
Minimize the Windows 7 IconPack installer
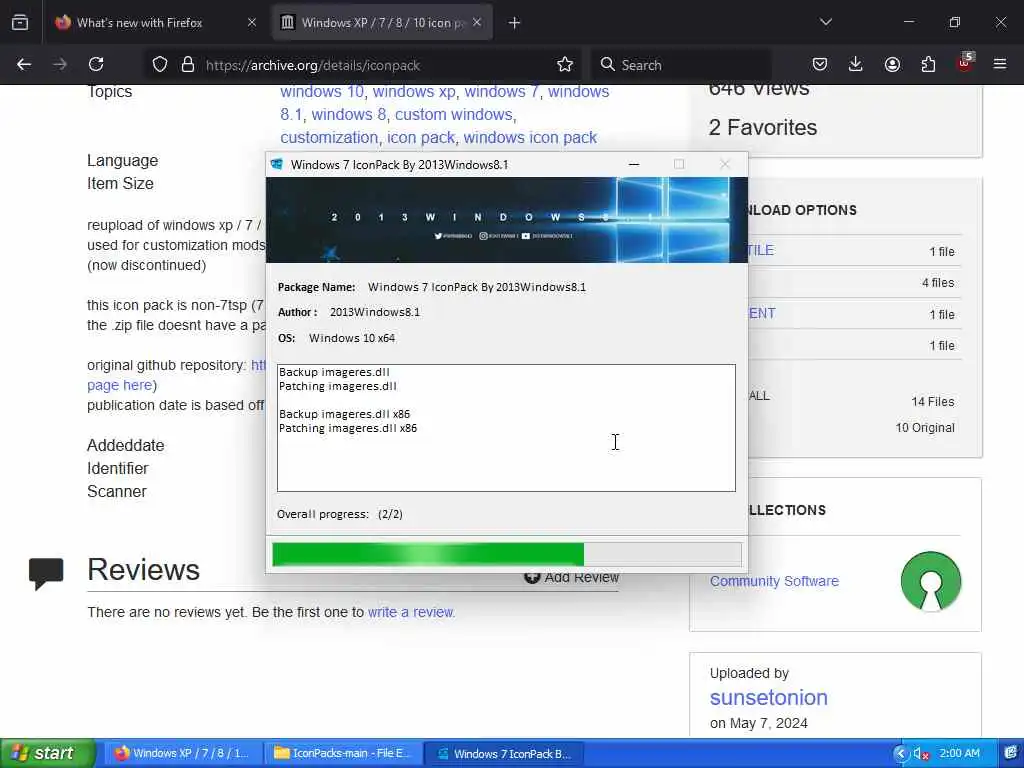pyautogui.click(x=633, y=165)
